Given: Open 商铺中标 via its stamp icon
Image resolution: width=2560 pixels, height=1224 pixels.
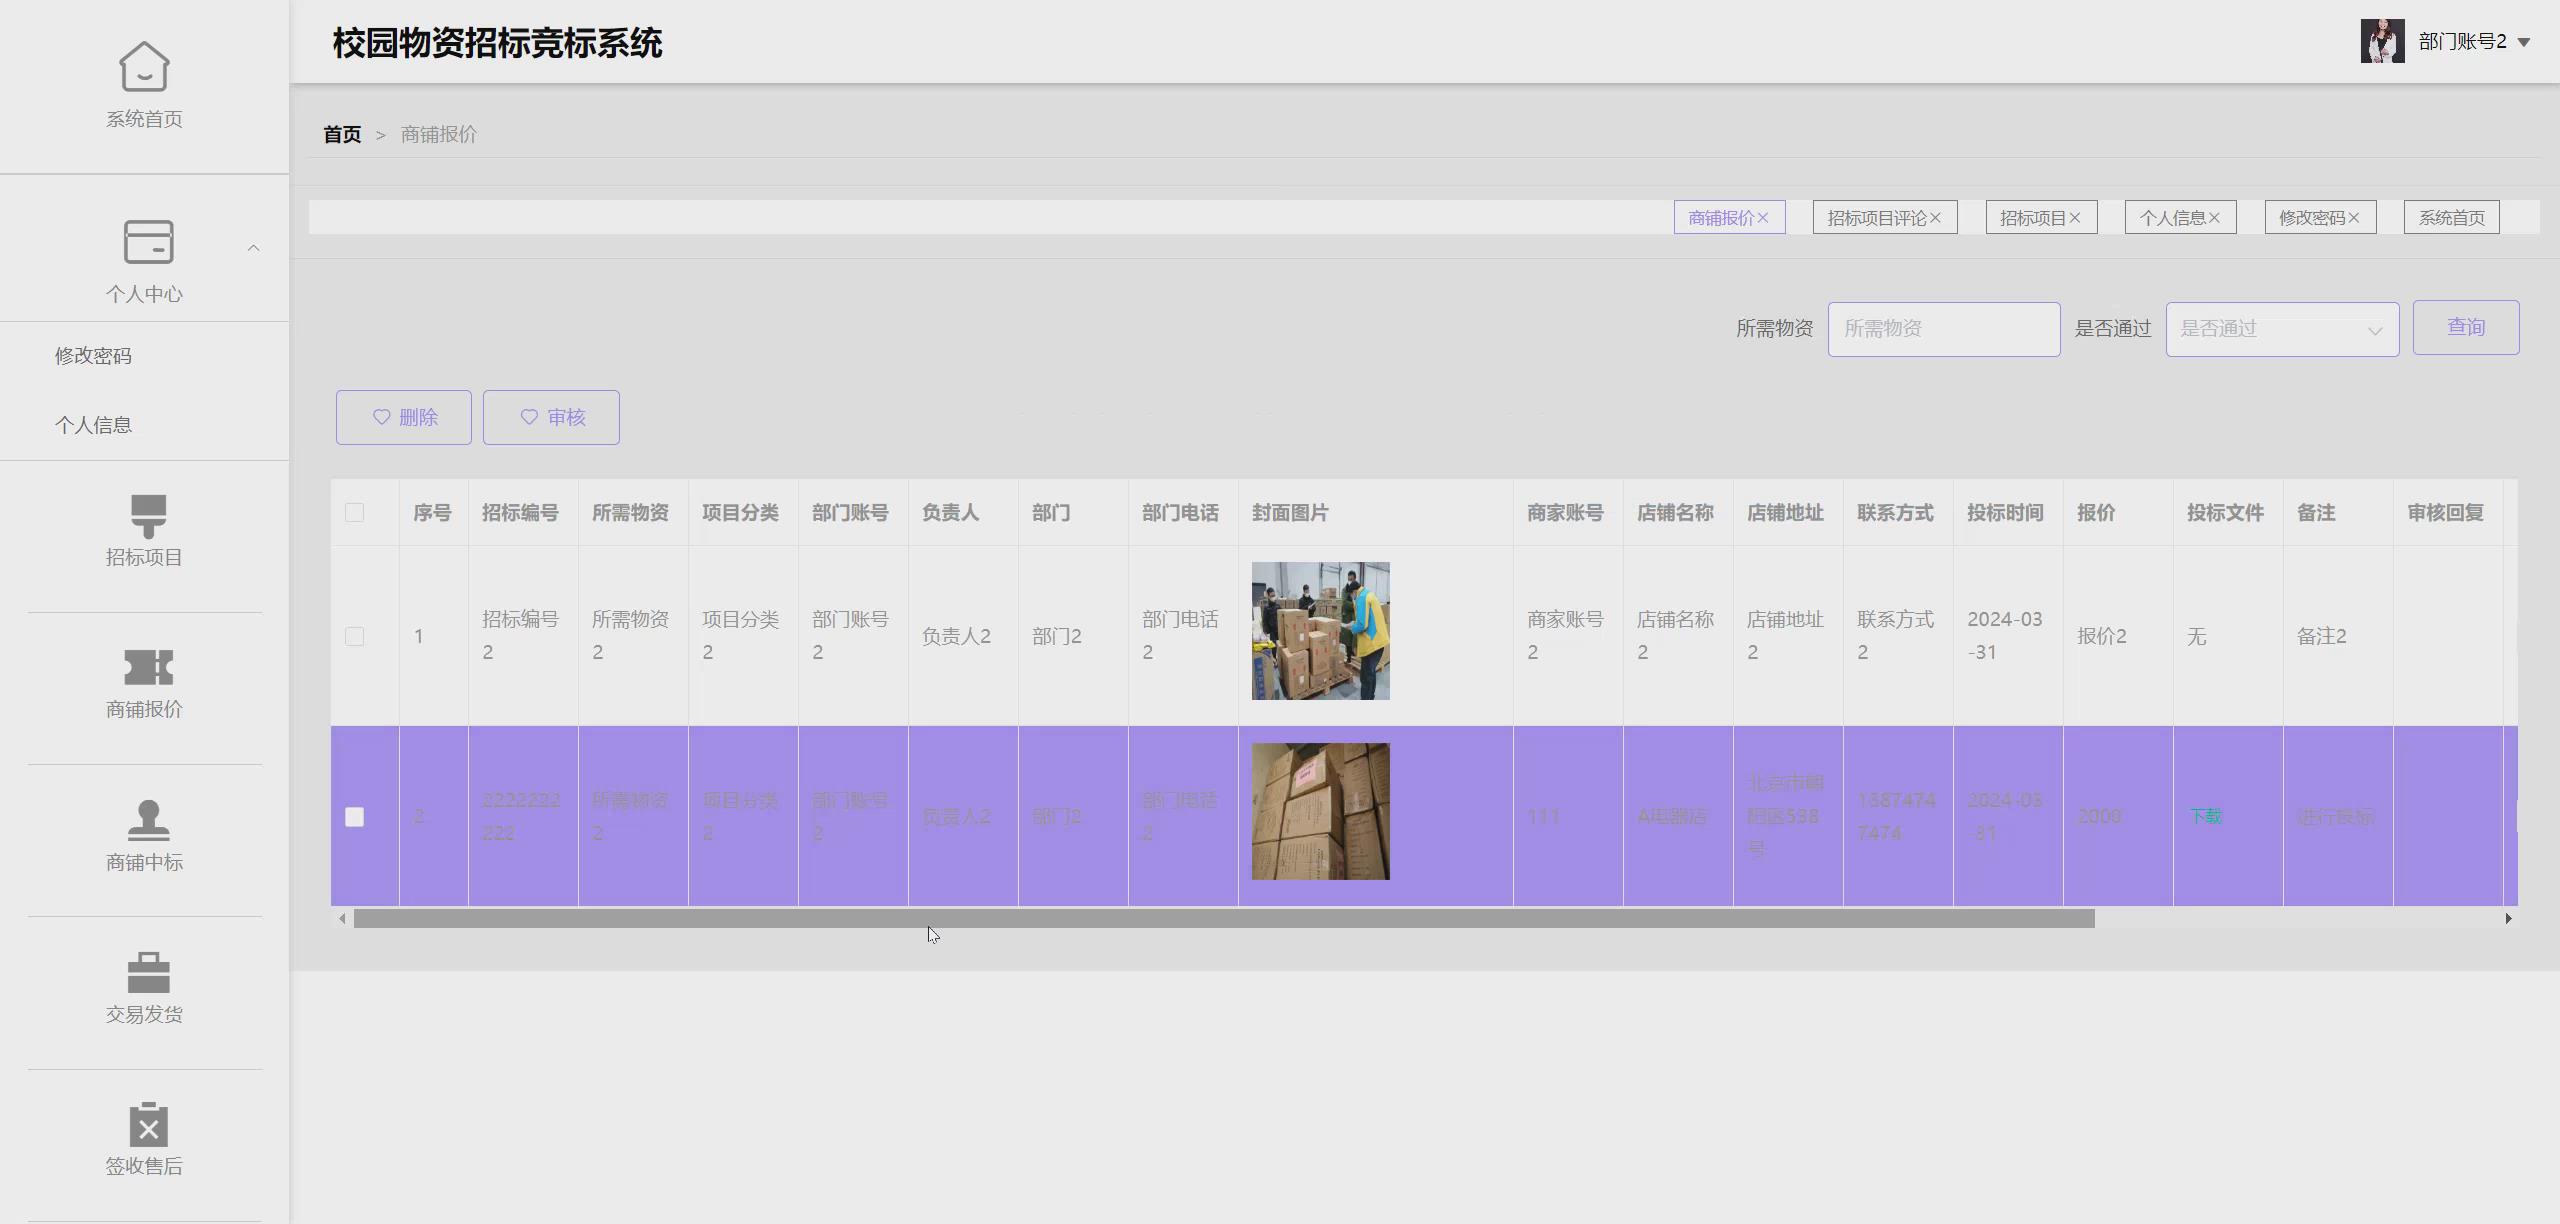Looking at the screenshot, I should point(148,820).
